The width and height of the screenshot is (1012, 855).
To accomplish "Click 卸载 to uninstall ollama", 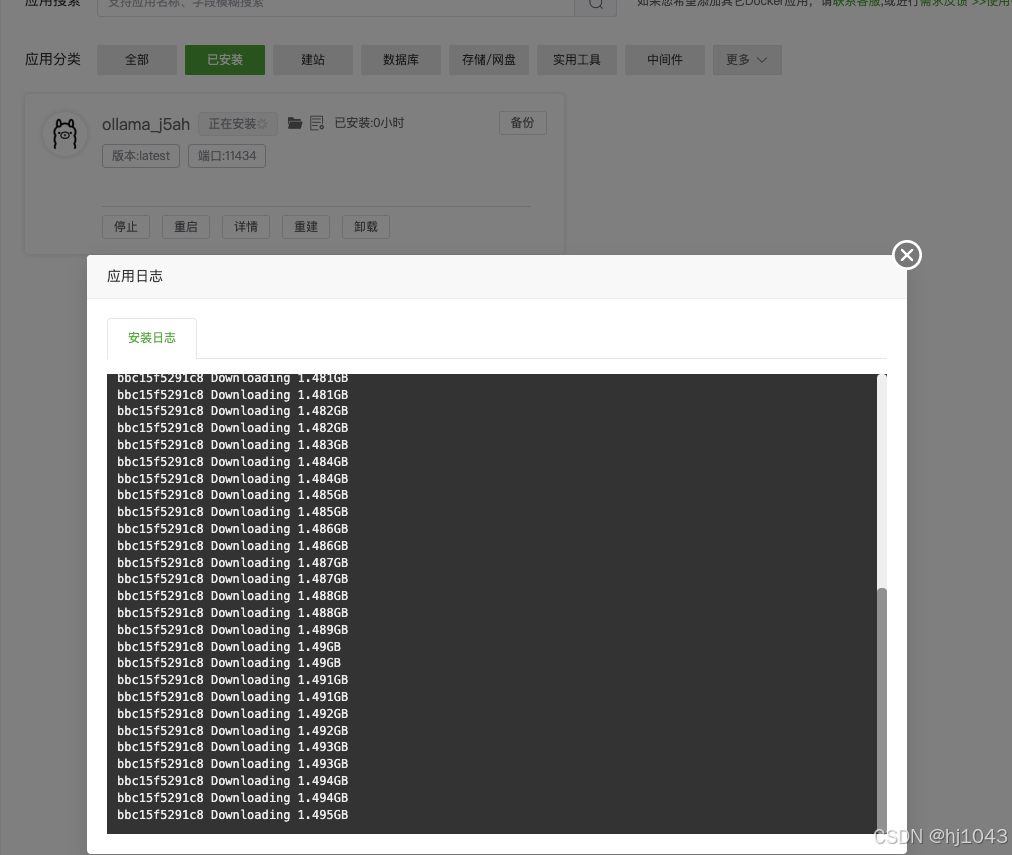I will click(366, 226).
